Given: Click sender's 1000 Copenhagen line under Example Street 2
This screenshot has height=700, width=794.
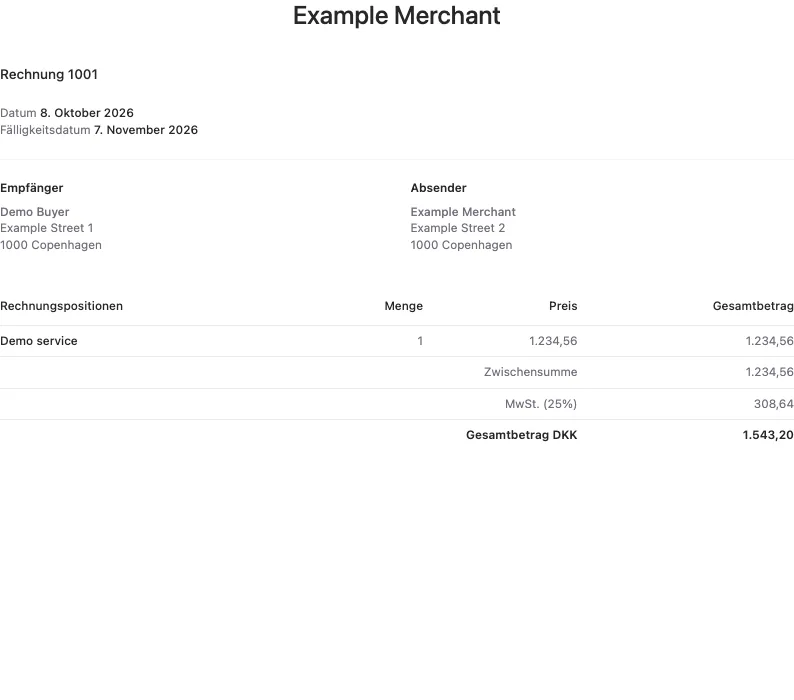Looking at the screenshot, I should [461, 245].
